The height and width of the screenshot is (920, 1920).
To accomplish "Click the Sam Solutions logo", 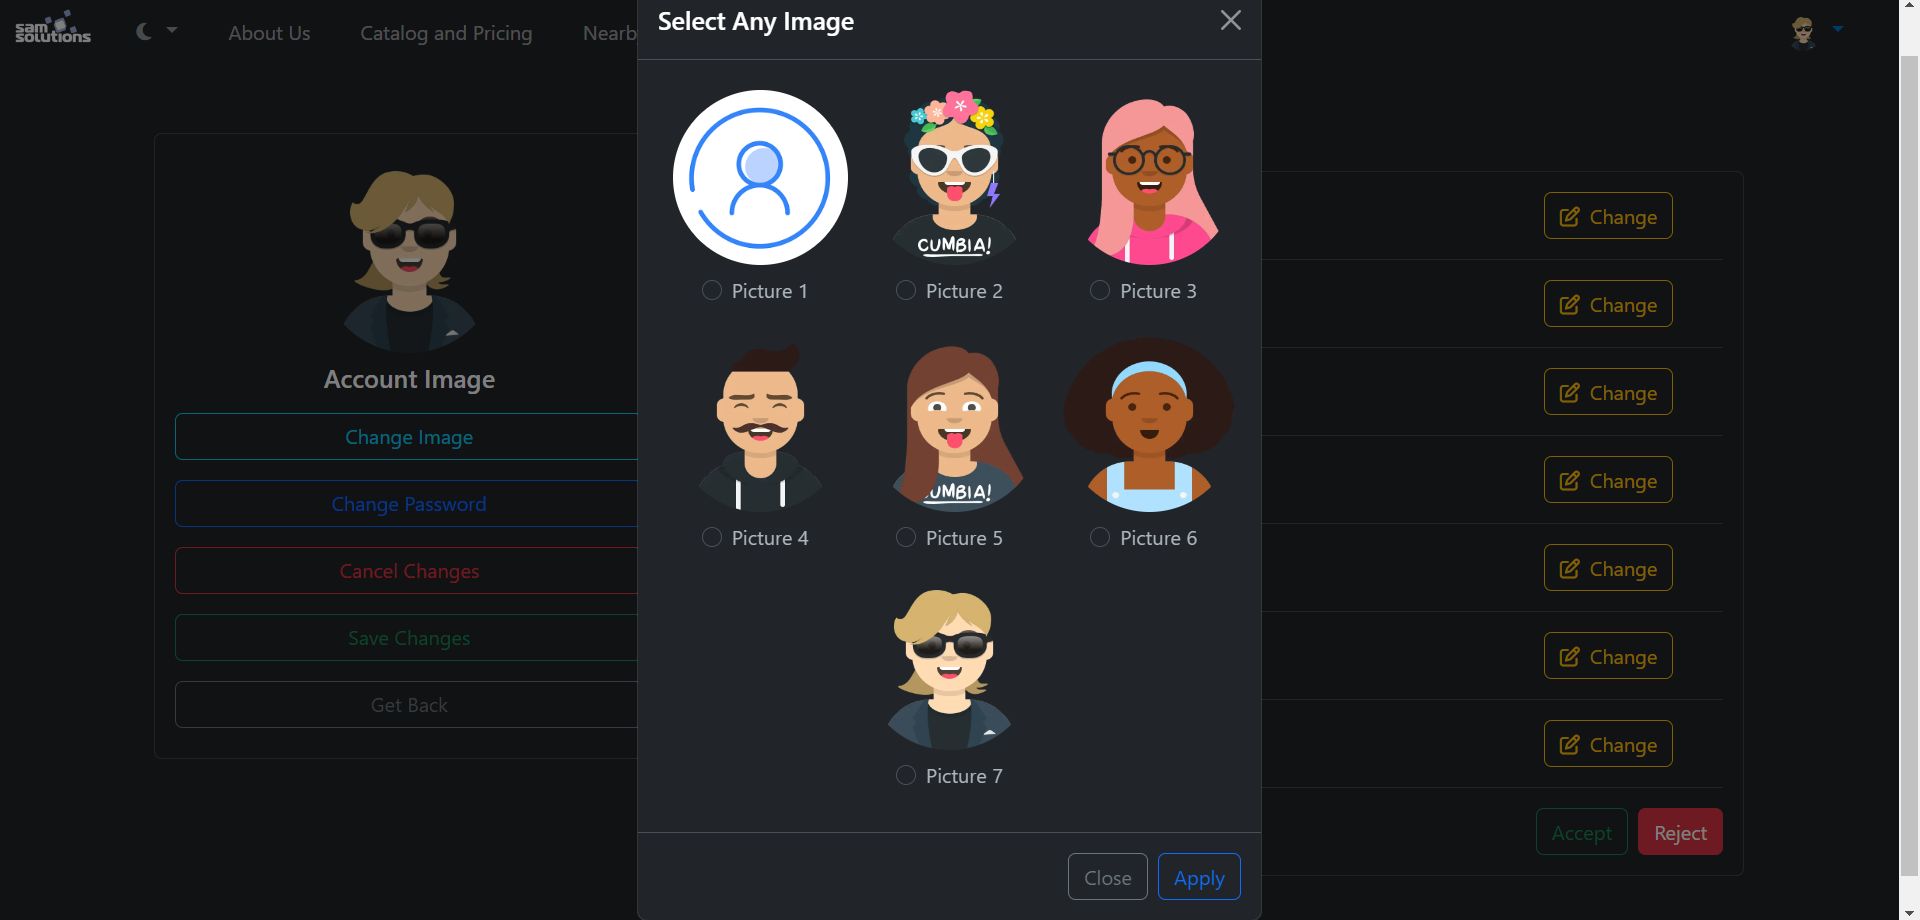I will [52, 28].
